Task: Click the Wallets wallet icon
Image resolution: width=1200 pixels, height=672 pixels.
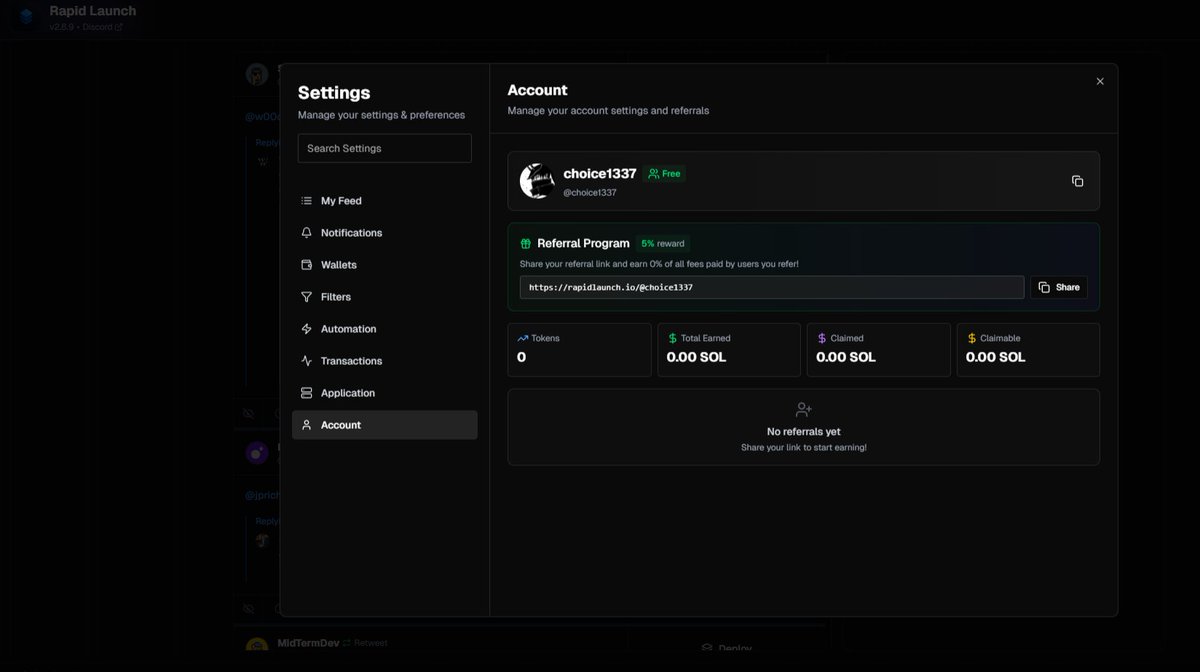Action: (x=306, y=265)
